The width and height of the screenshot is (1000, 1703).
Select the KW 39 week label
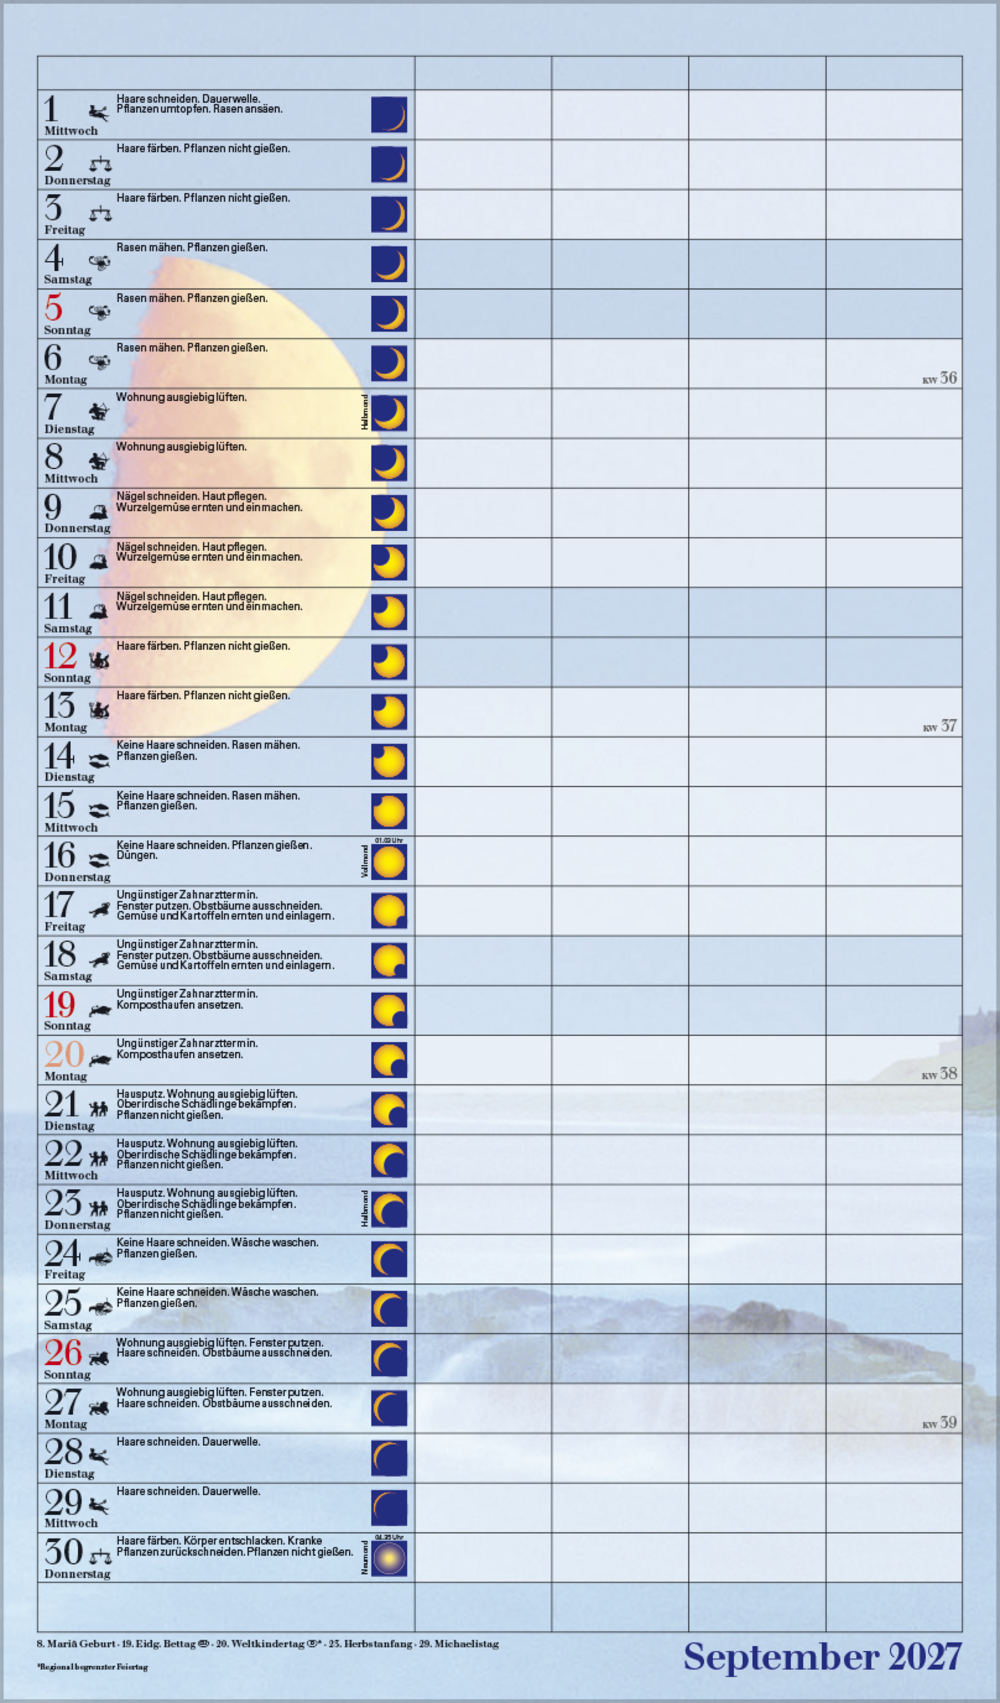[x=939, y=1422]
